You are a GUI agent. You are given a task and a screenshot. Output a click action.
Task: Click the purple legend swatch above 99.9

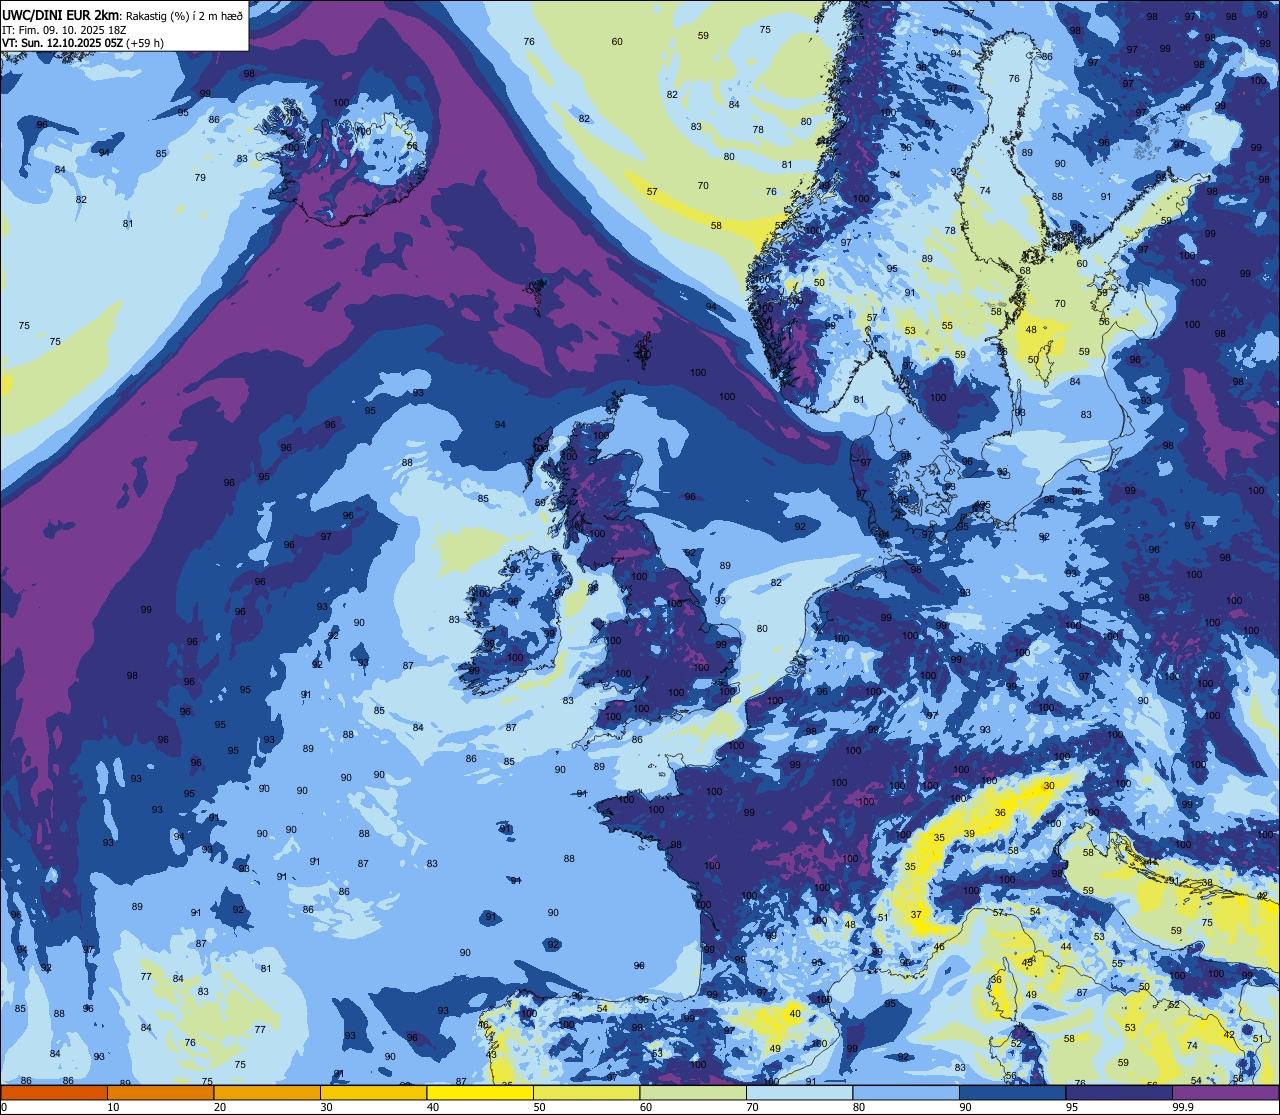[x=1226, y=1092]
